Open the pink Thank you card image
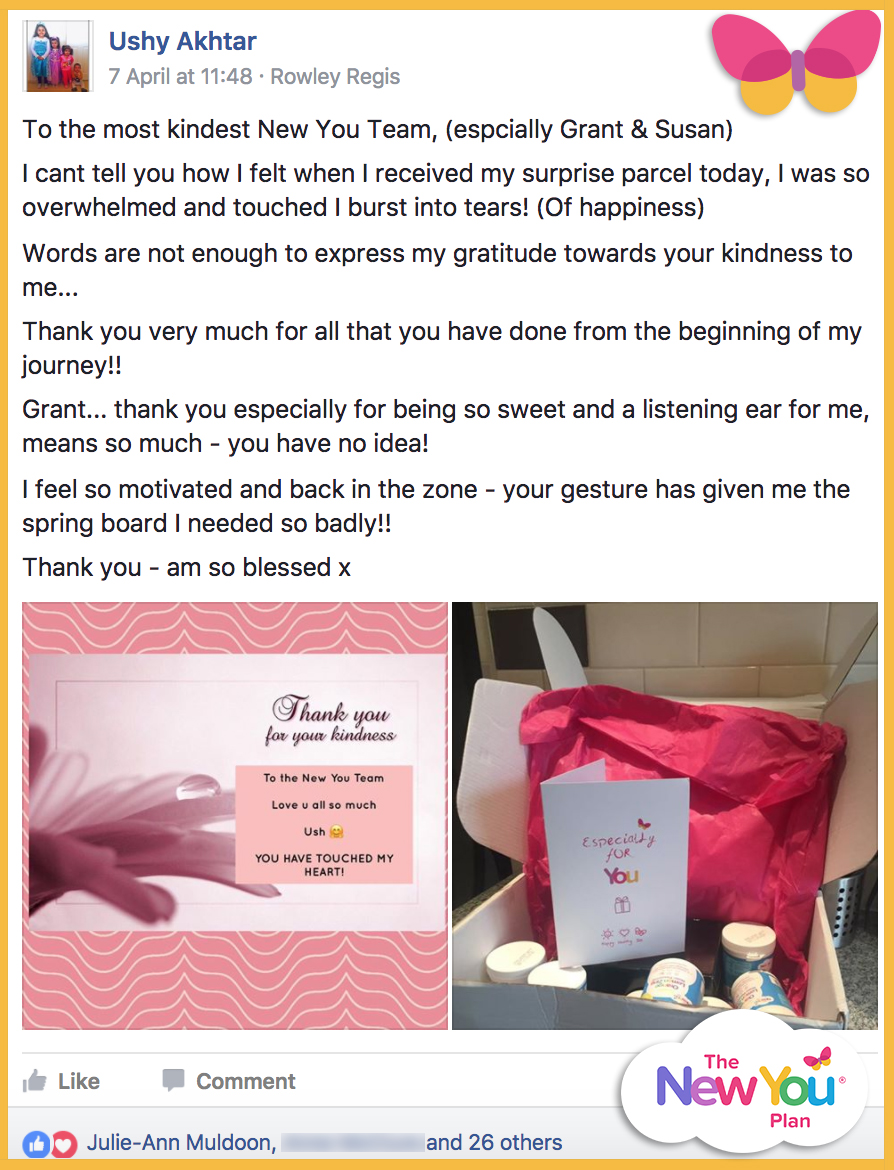Viewport: 894px width, 1170px height. click(235, 816)
